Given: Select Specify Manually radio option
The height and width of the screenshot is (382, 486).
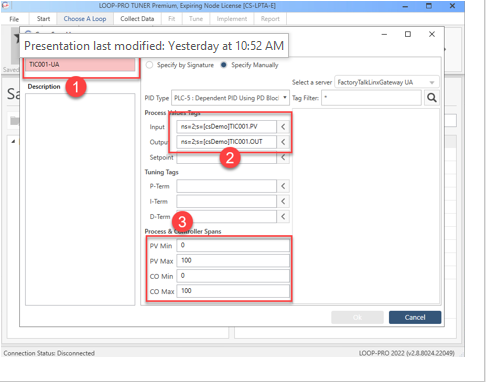Looking at the screenshot, I should (x=224, y=65).
